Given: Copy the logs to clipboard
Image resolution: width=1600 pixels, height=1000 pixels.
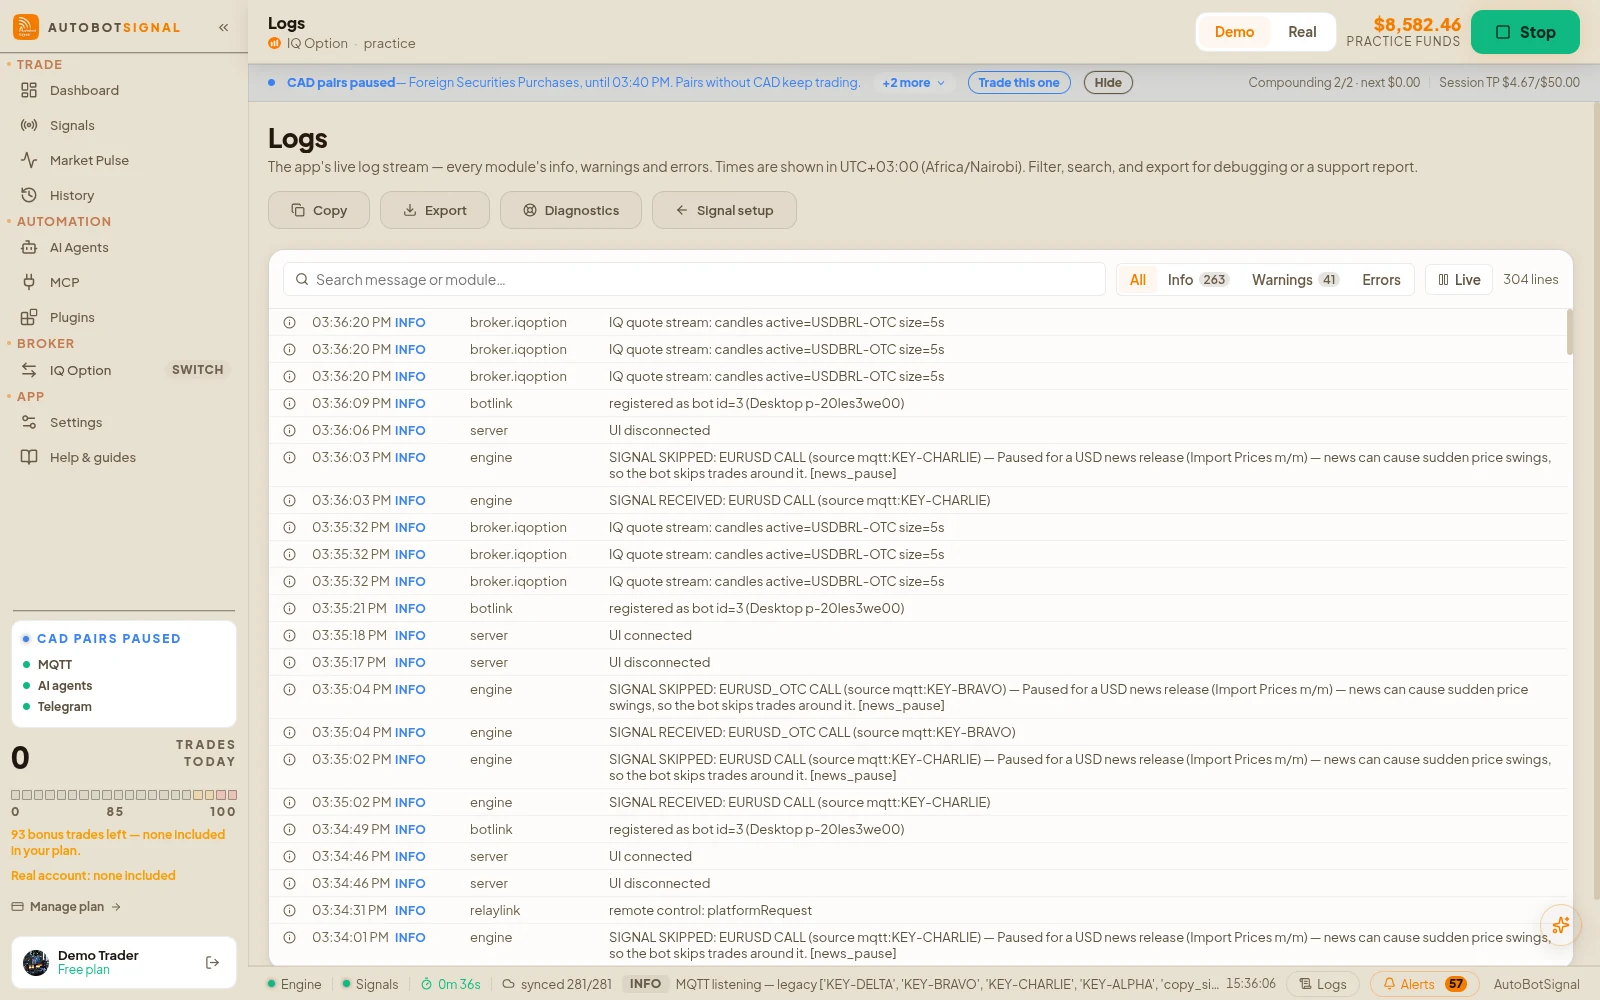Looking at the screenshot, I should [319, 210].
